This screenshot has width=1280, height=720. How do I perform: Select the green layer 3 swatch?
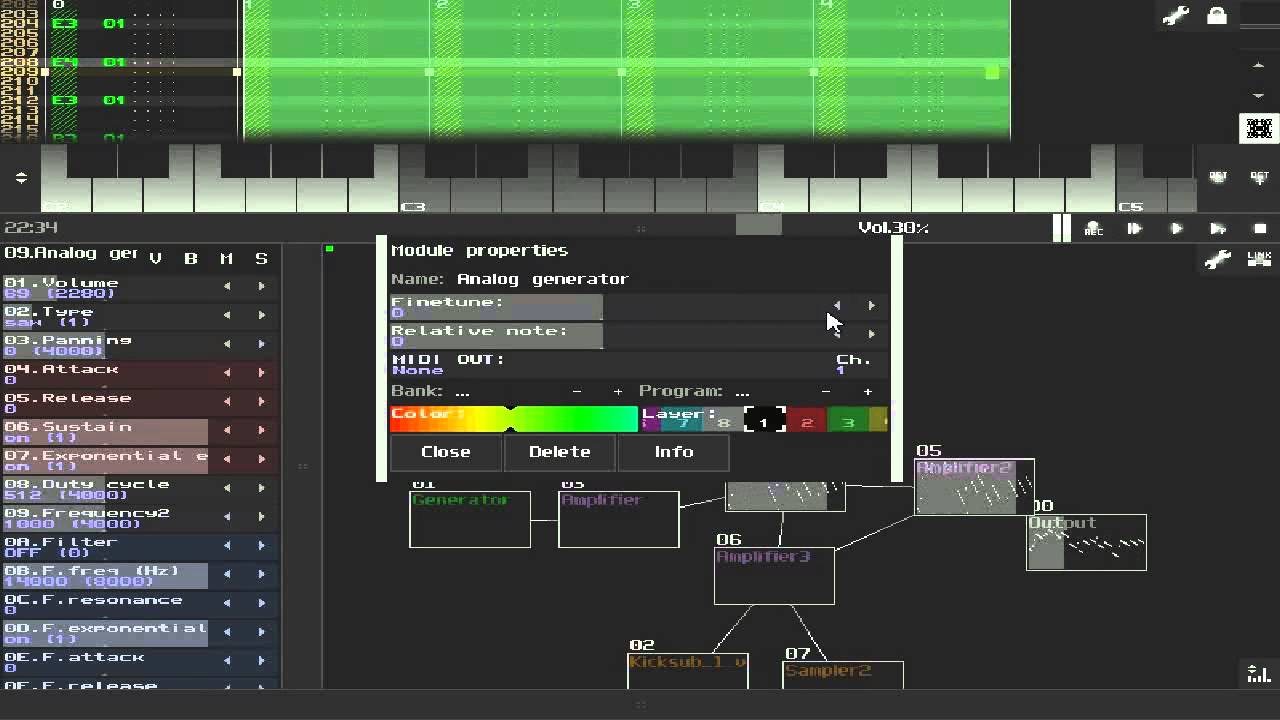848,421
